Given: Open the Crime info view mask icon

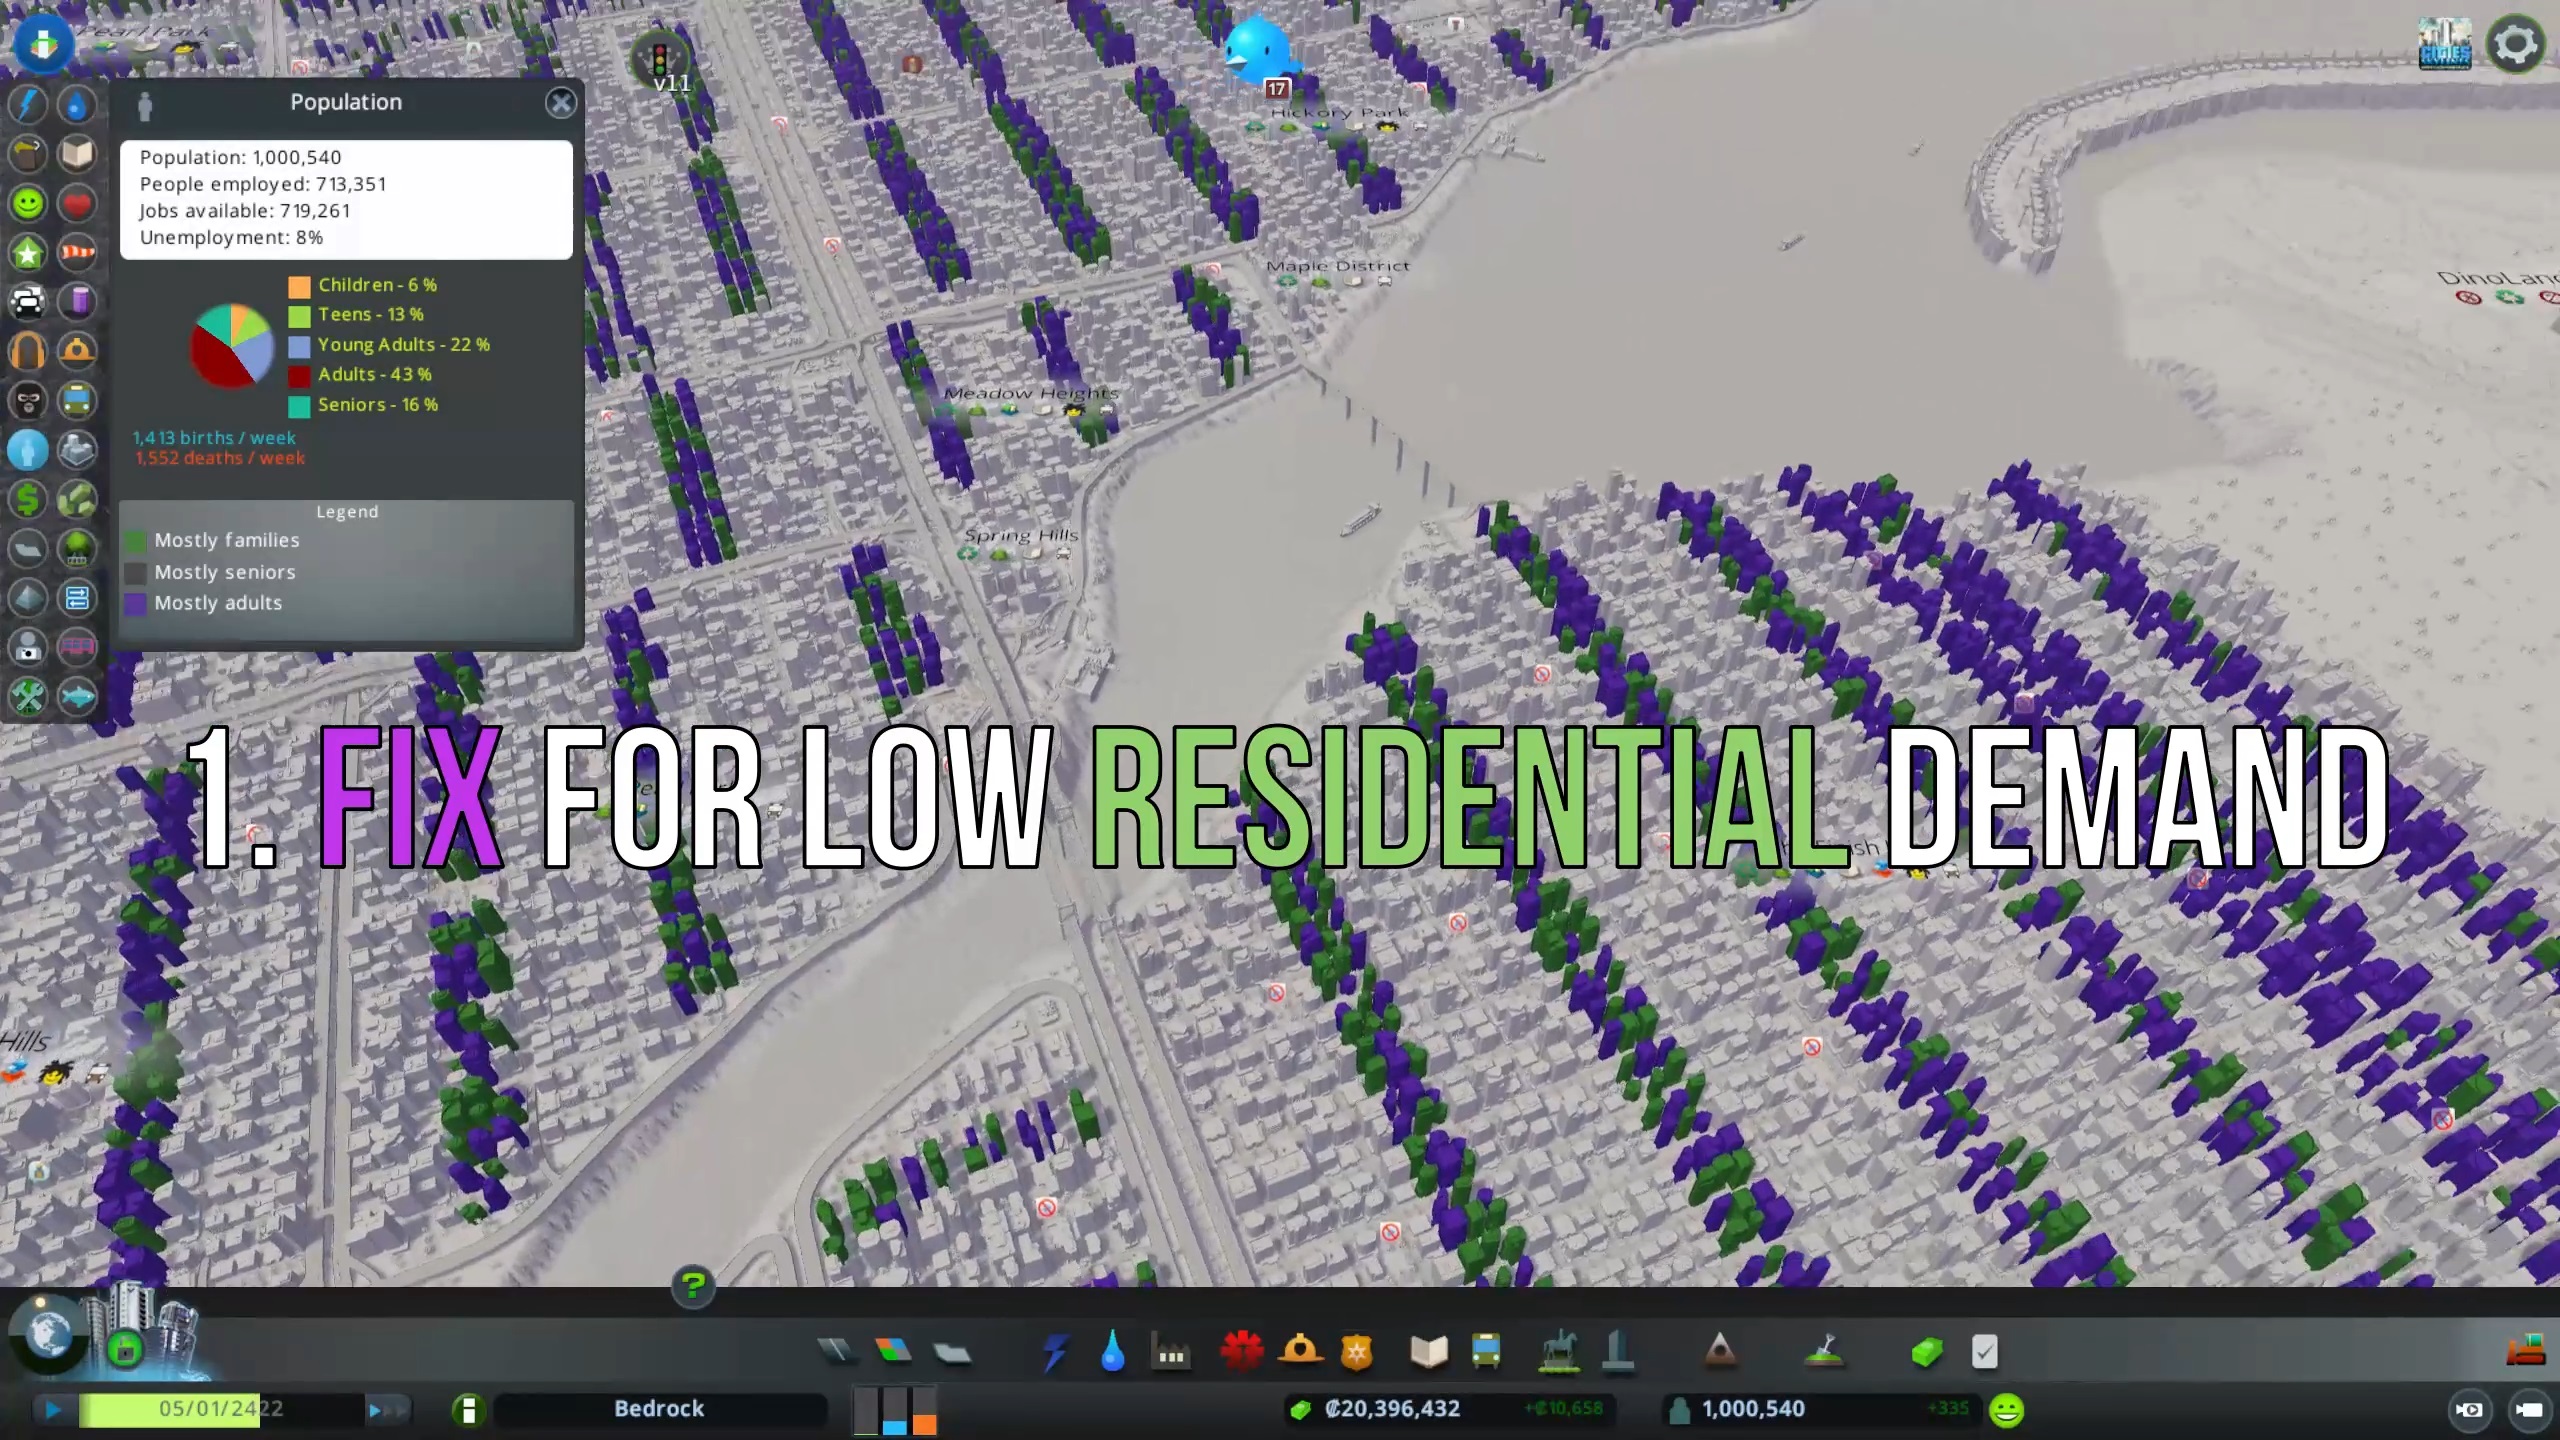Looking at the screenshot, I should 28,401.
